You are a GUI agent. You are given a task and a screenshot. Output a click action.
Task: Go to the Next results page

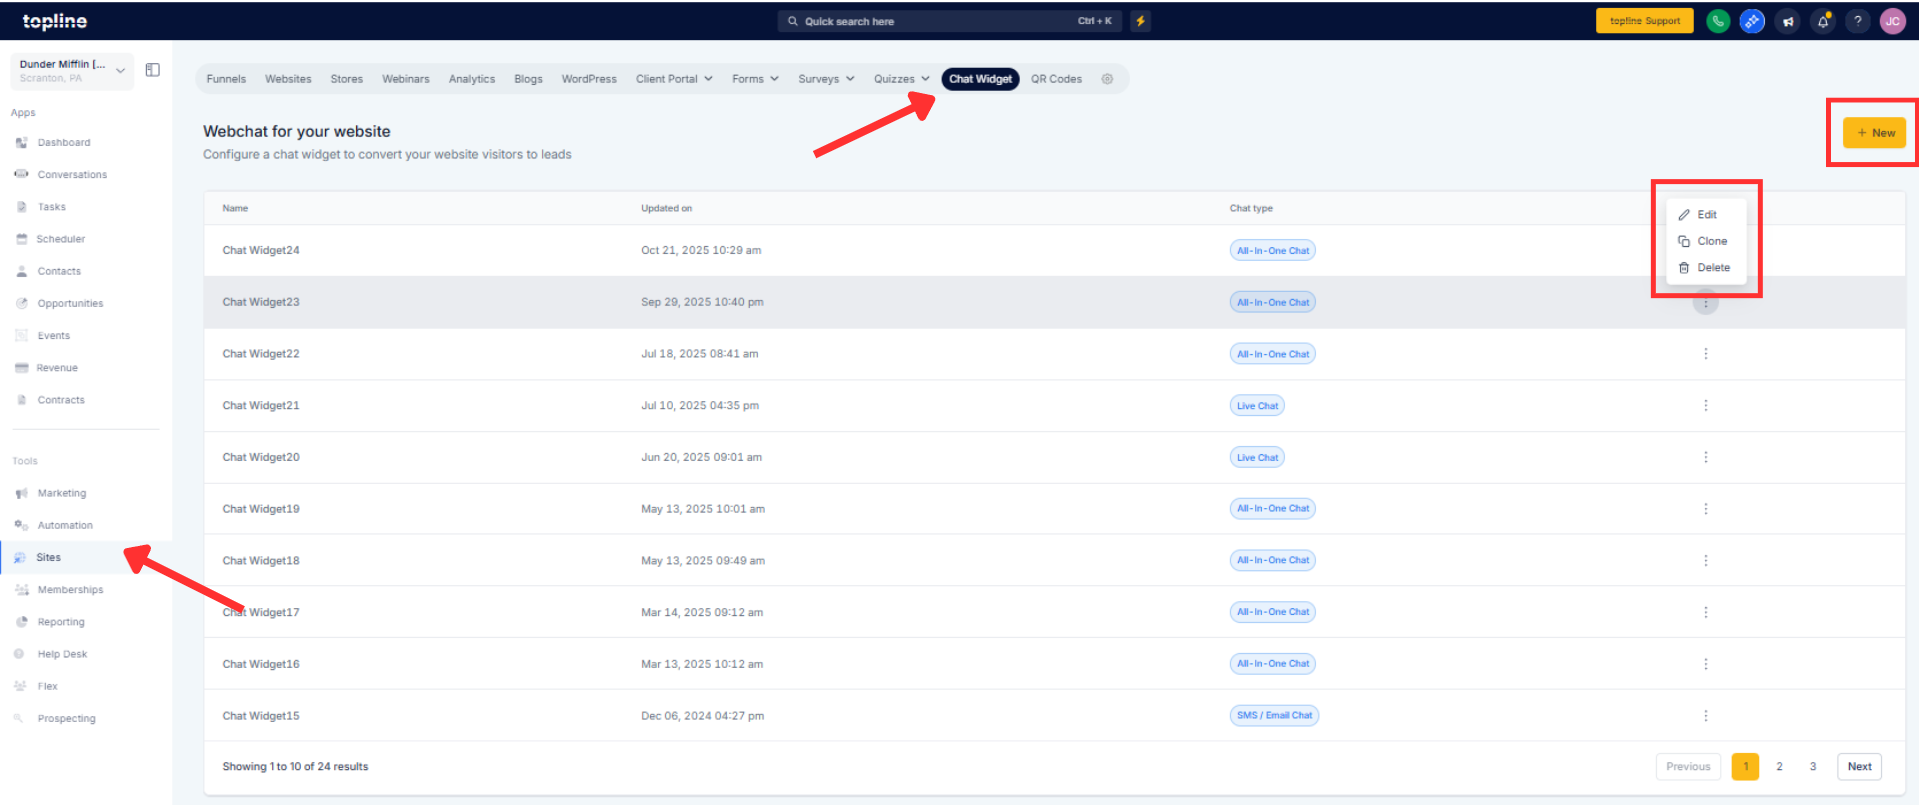pos(1860,767)
